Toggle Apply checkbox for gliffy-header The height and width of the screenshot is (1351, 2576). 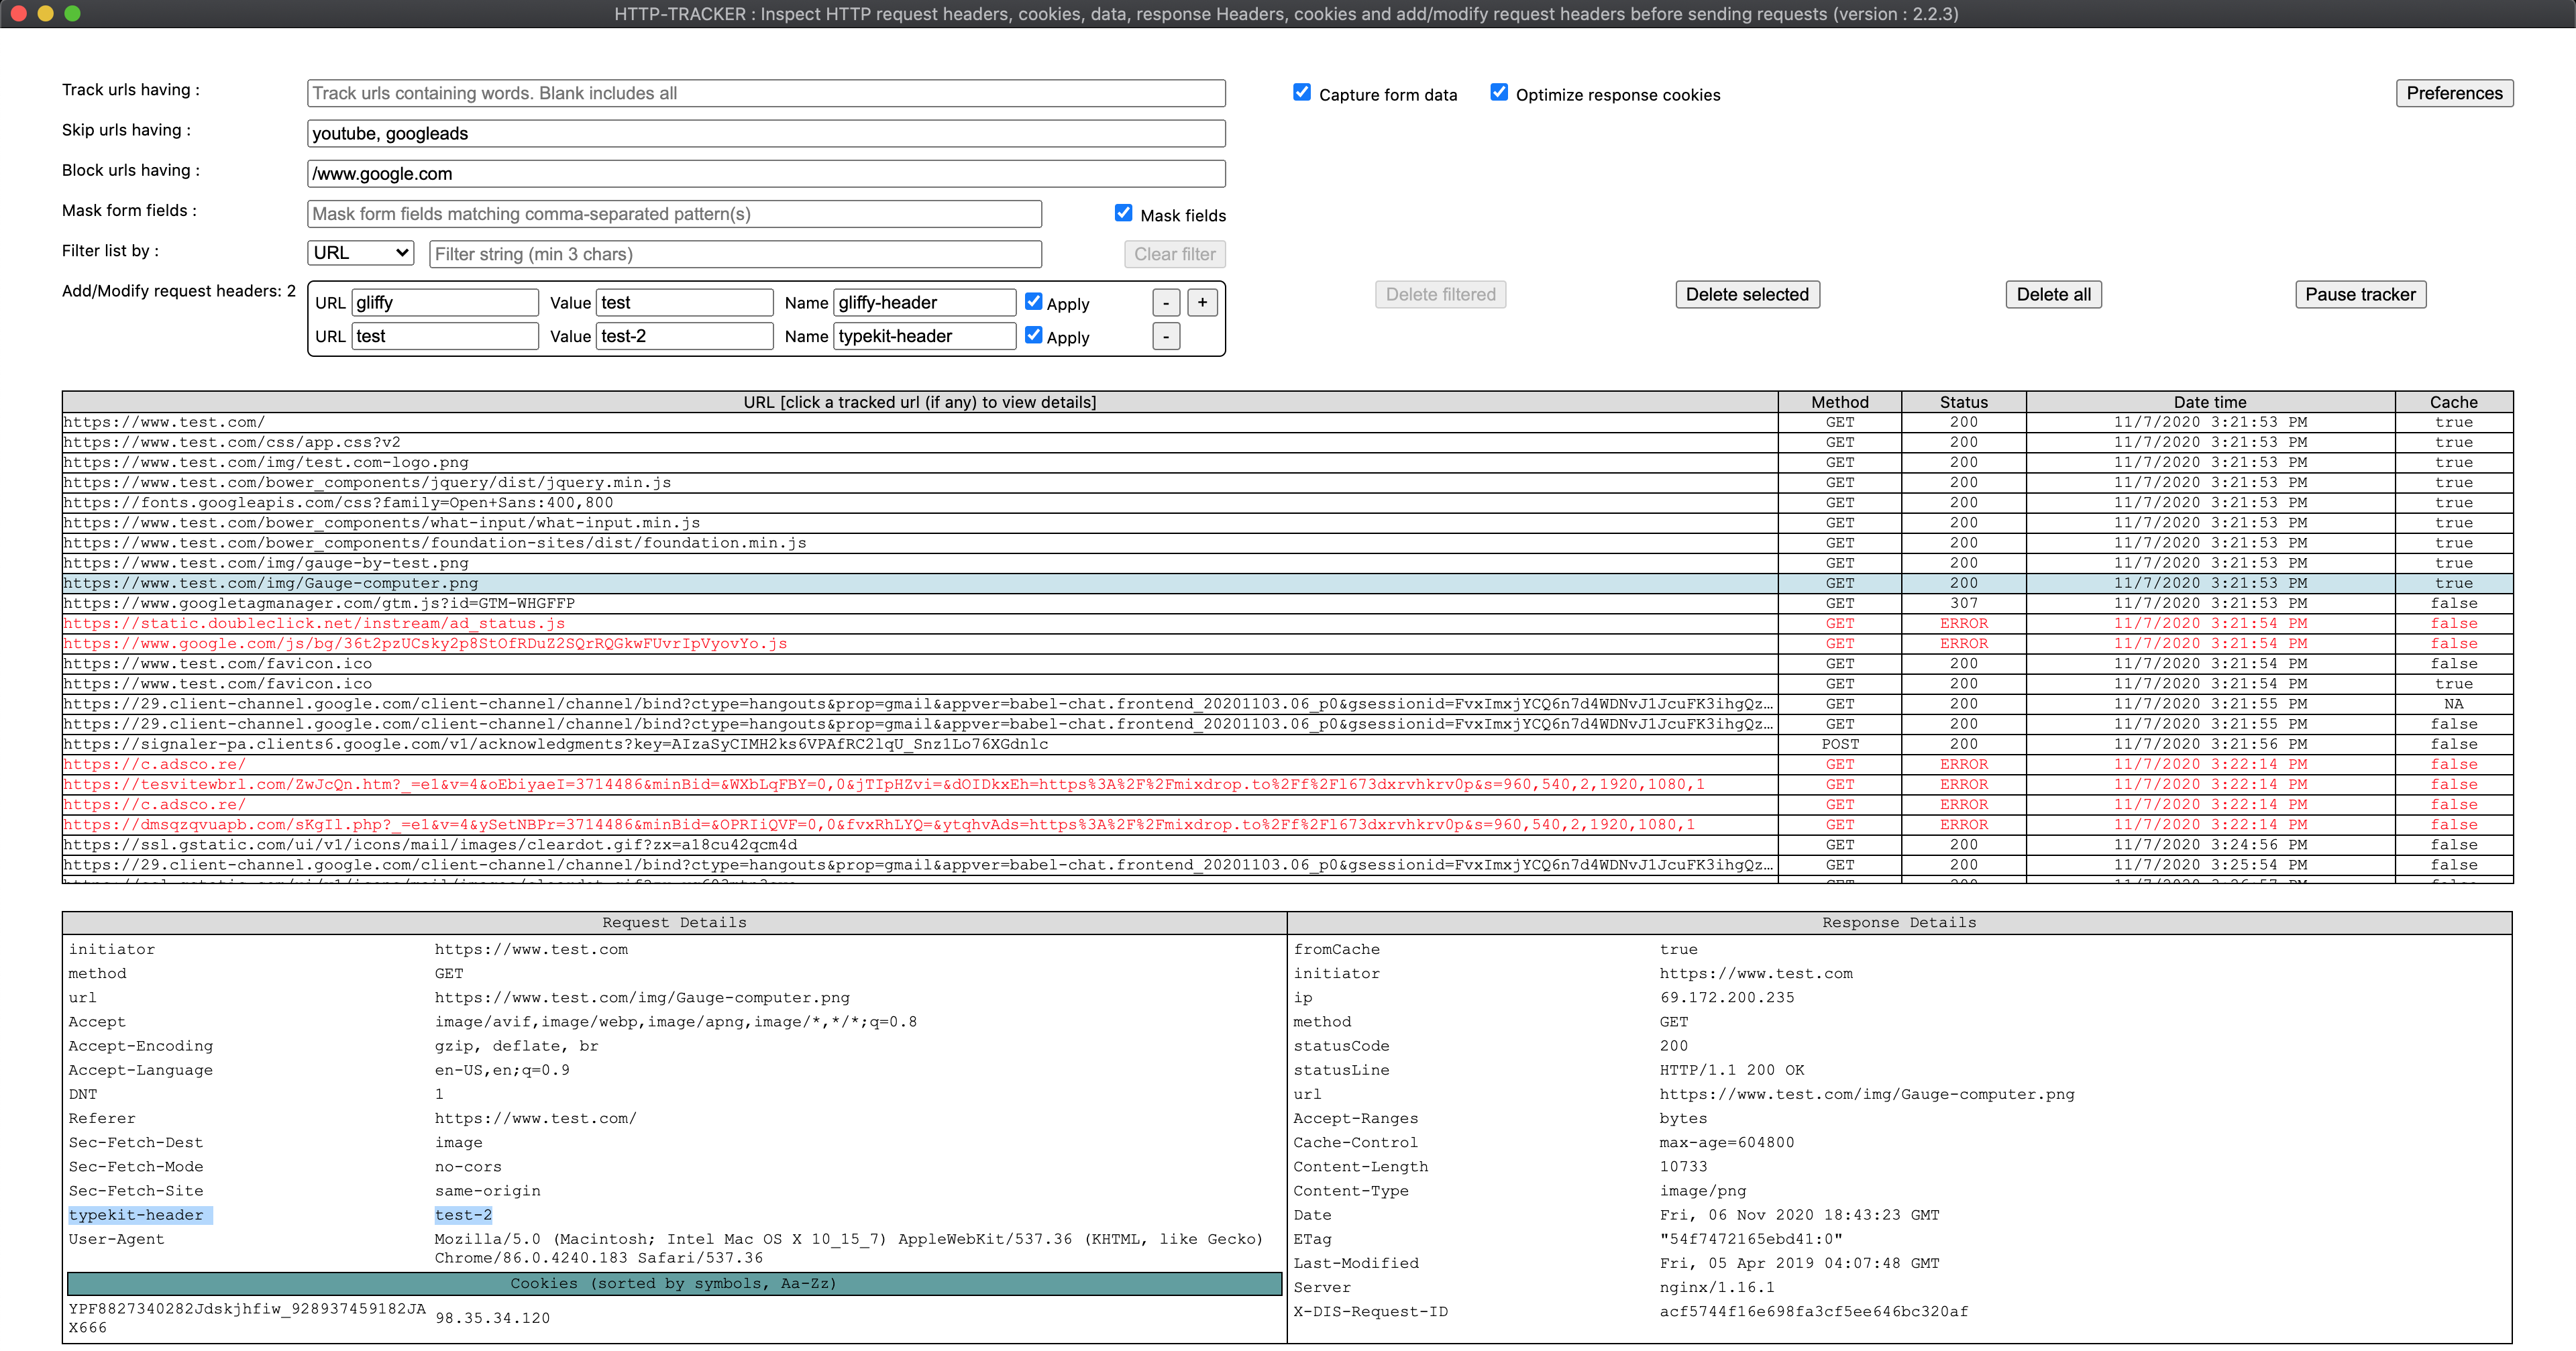click(1034, 302)
